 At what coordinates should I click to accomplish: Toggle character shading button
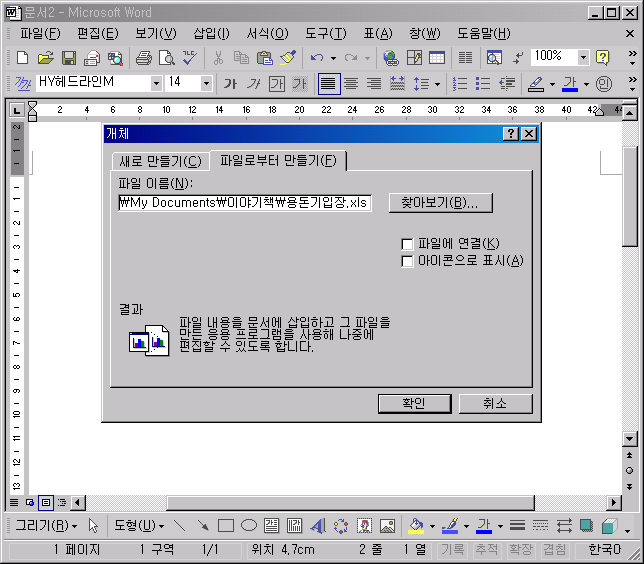tap(300, 84)
